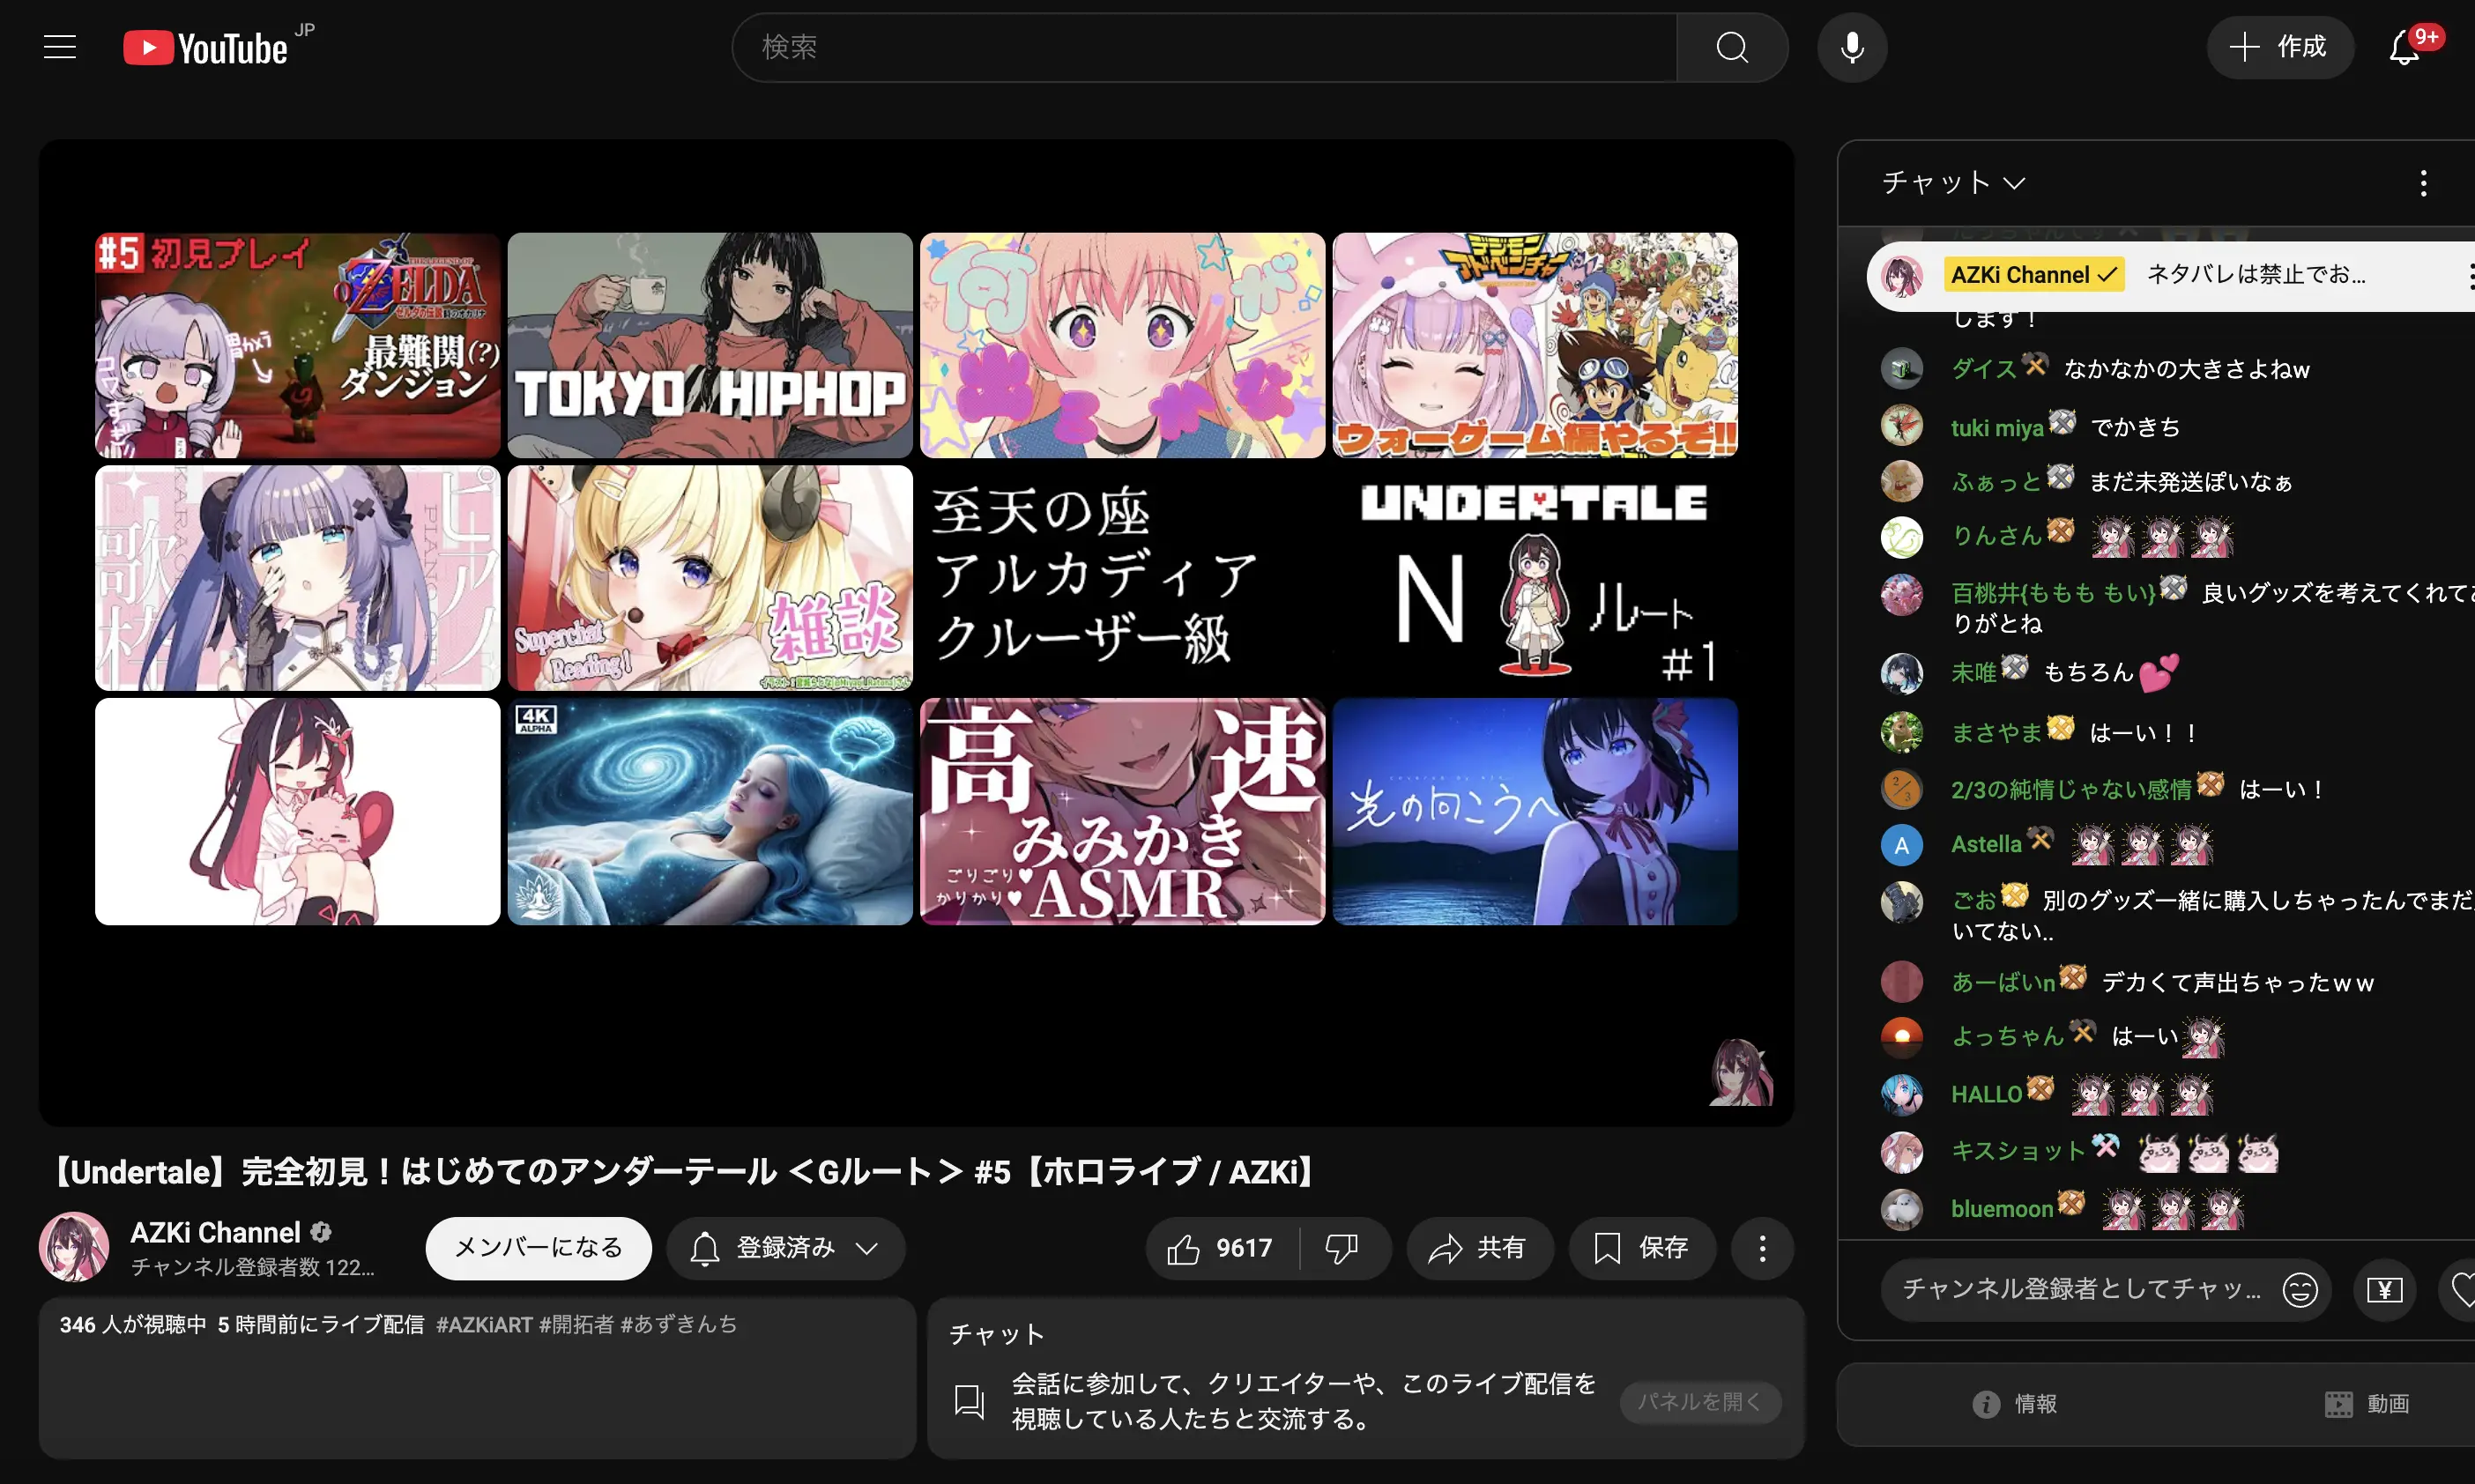The height and width of the screenshot is (1484, 2475).
Task: Open the #あずきんち hashtag link
Action: tap(679, 1325)
